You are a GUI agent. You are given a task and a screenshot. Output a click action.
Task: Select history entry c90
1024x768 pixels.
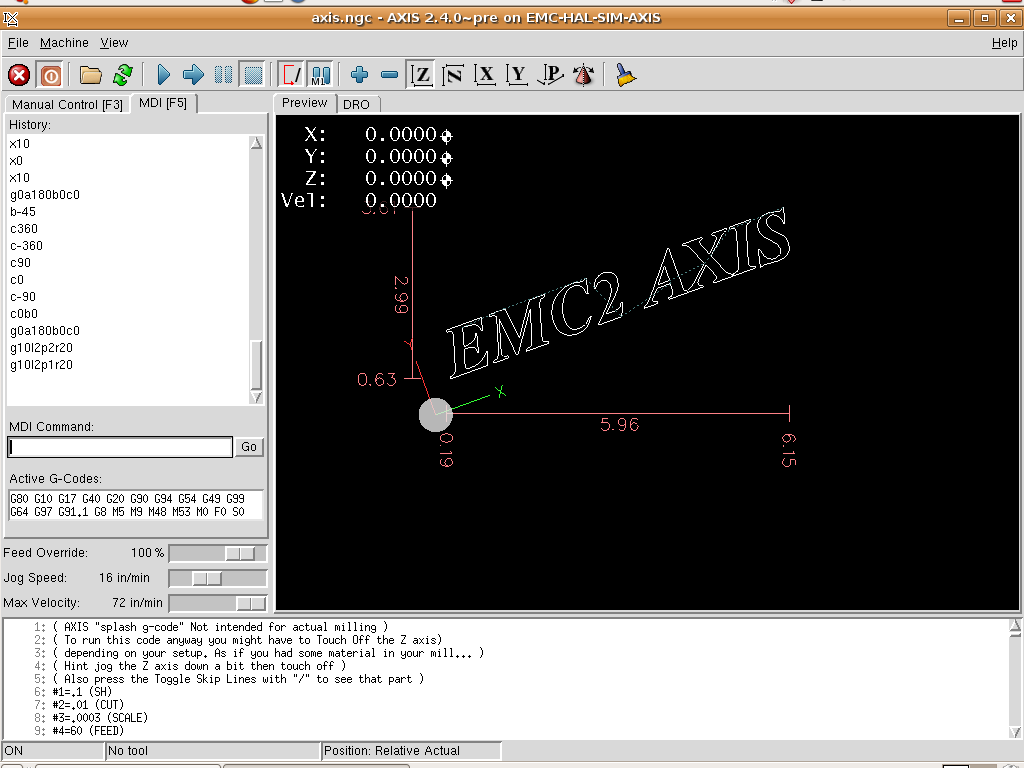(x=20, y=263)
